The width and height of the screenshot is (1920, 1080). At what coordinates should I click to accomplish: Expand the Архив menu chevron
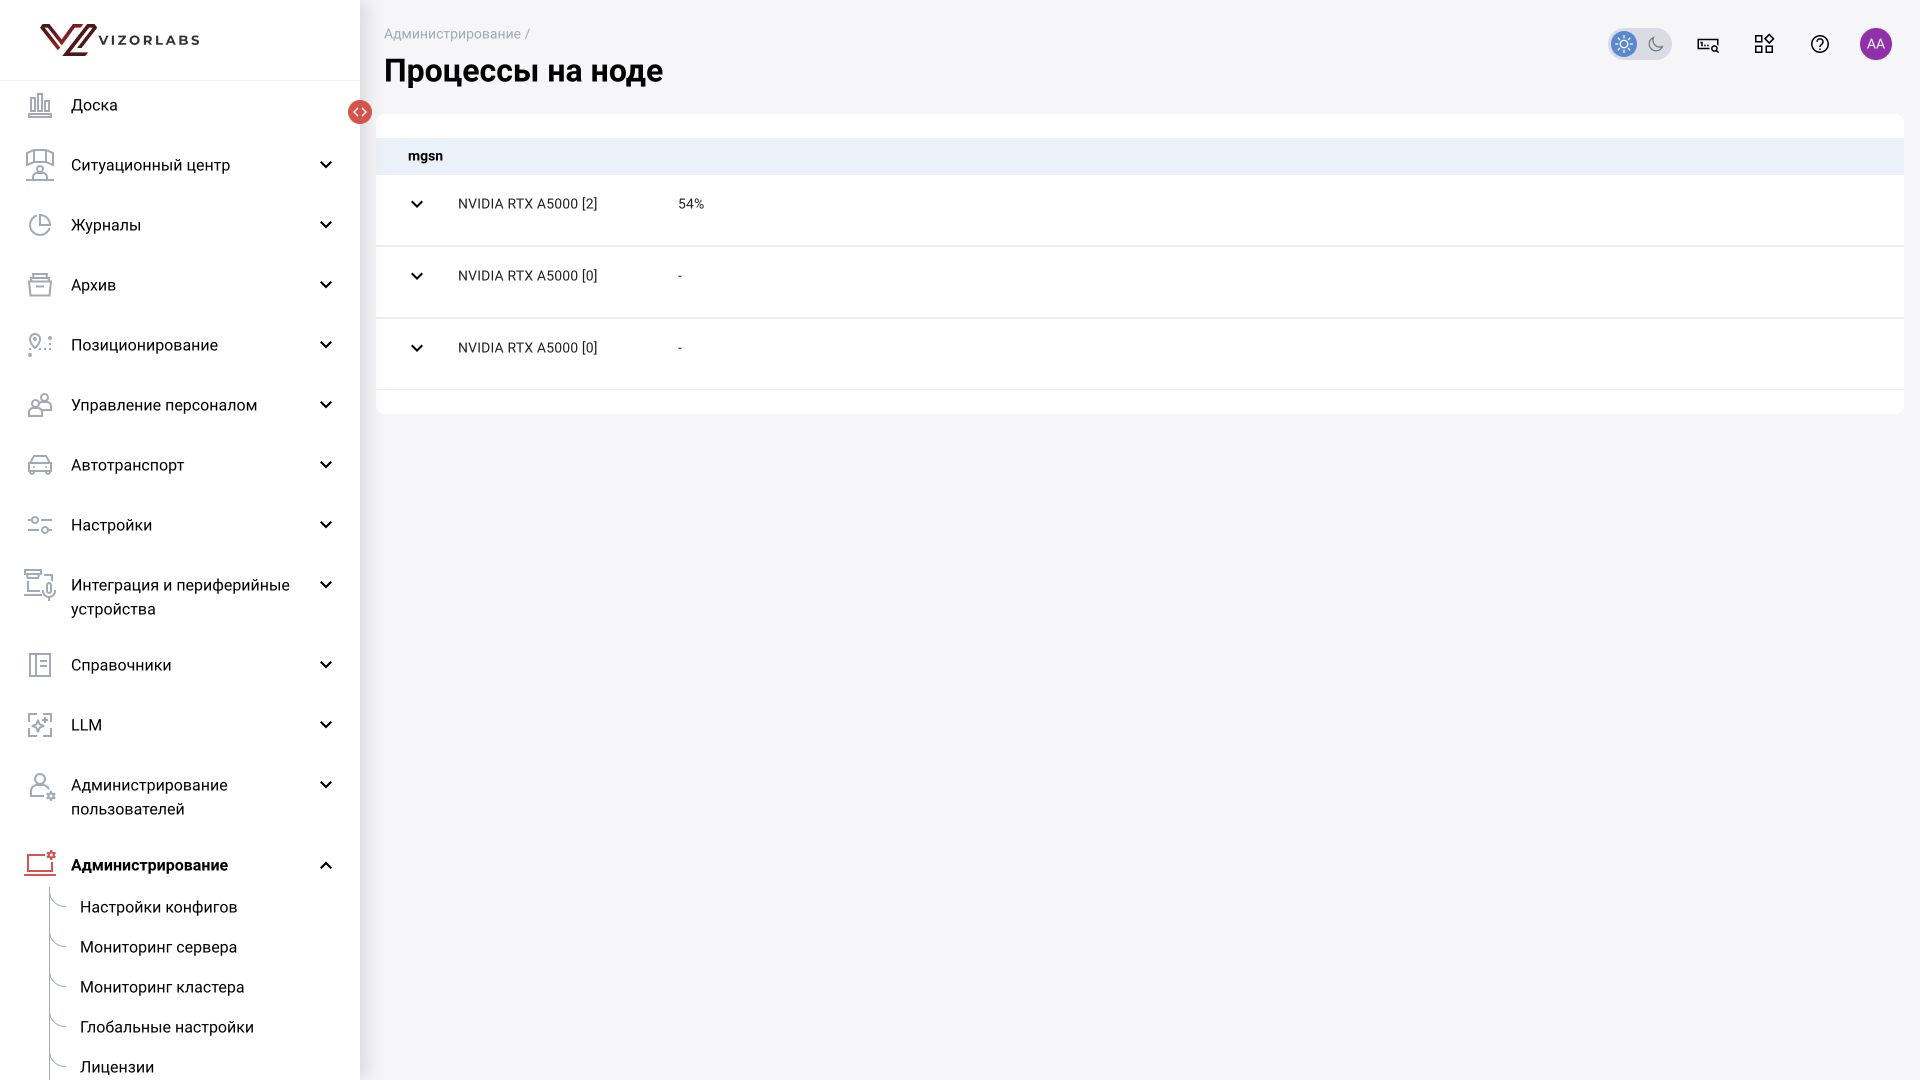[326, 285]
